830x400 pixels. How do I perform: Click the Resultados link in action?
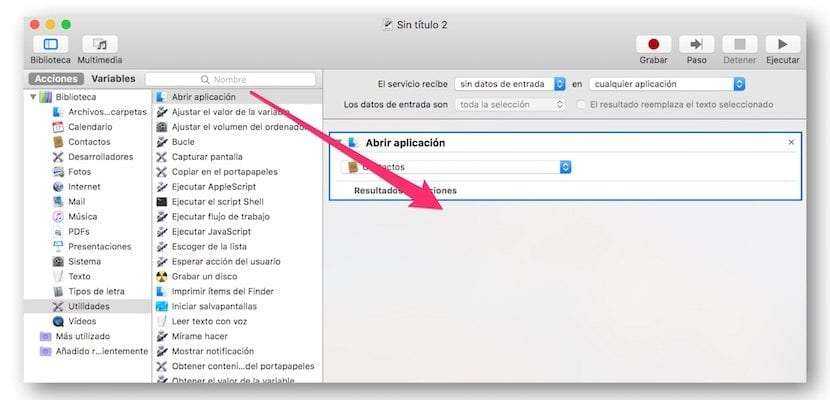380,190
